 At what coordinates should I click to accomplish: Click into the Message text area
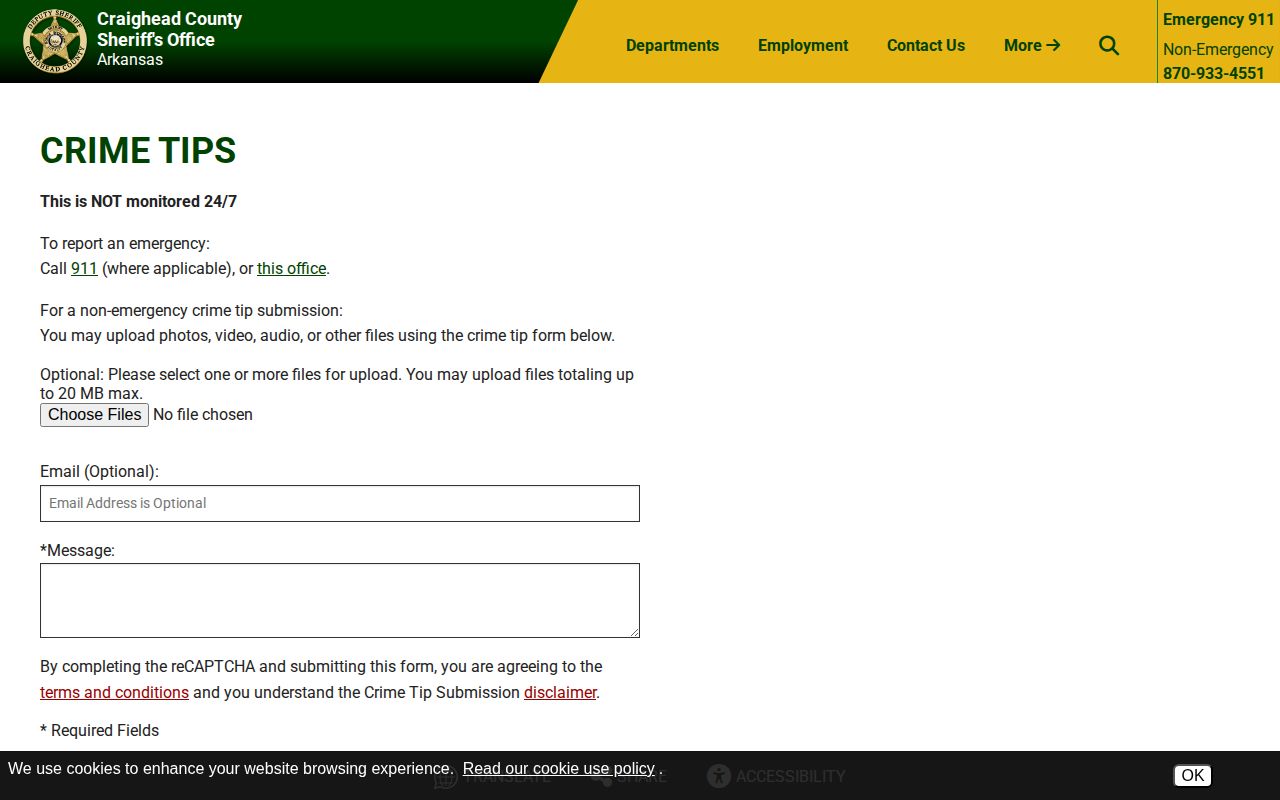click(340, 600)
